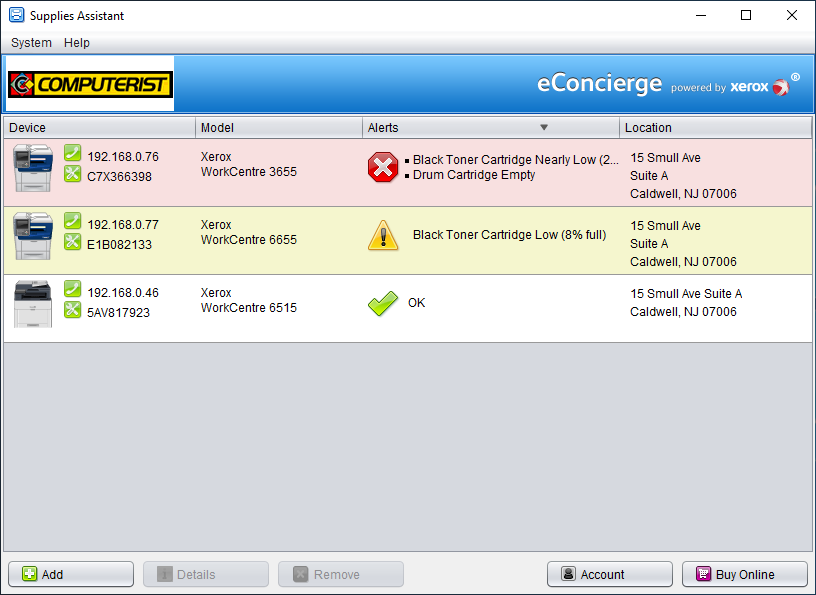
Task: Click the Black Toner Cartridge Nearly Low alert
Action: pyautogui.click(x=515, y=160)
